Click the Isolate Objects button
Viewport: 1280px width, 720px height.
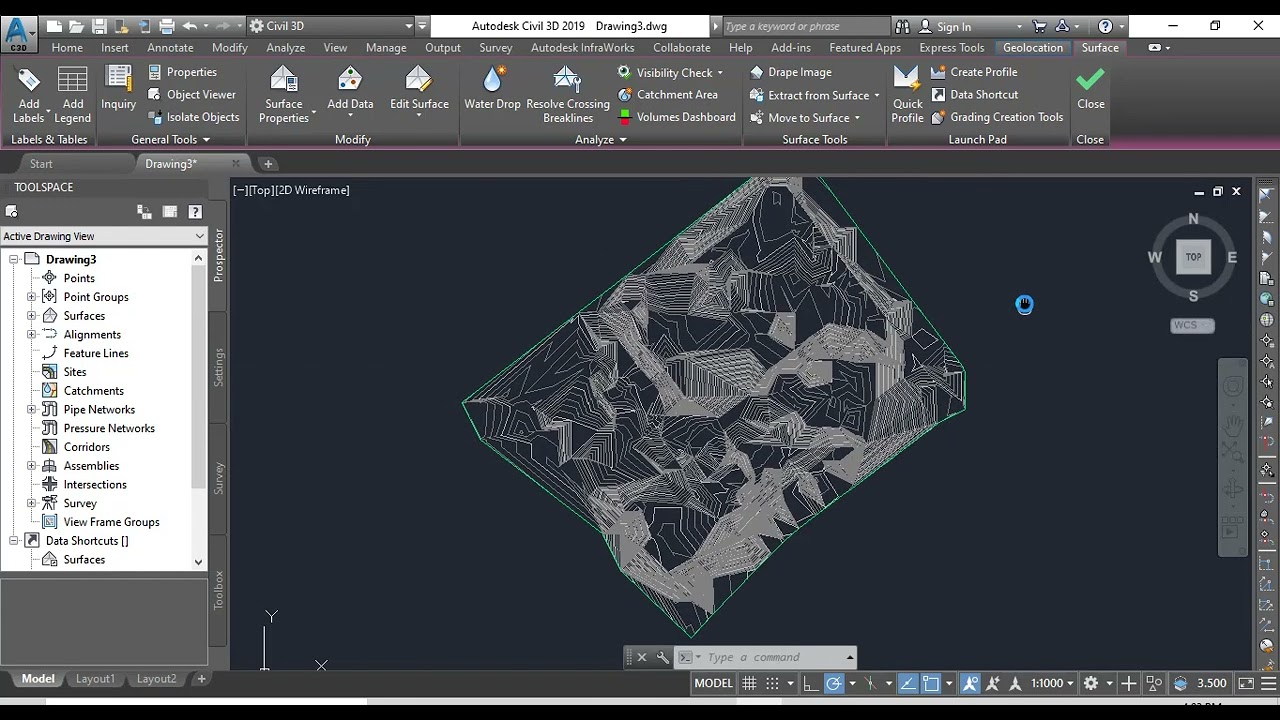pyautogui.click(x=194, y=117)
